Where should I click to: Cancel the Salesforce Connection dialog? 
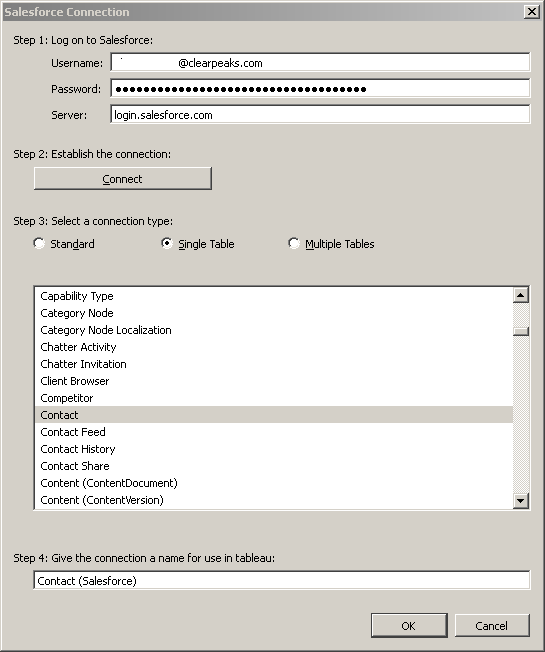[x=492, y=625]
